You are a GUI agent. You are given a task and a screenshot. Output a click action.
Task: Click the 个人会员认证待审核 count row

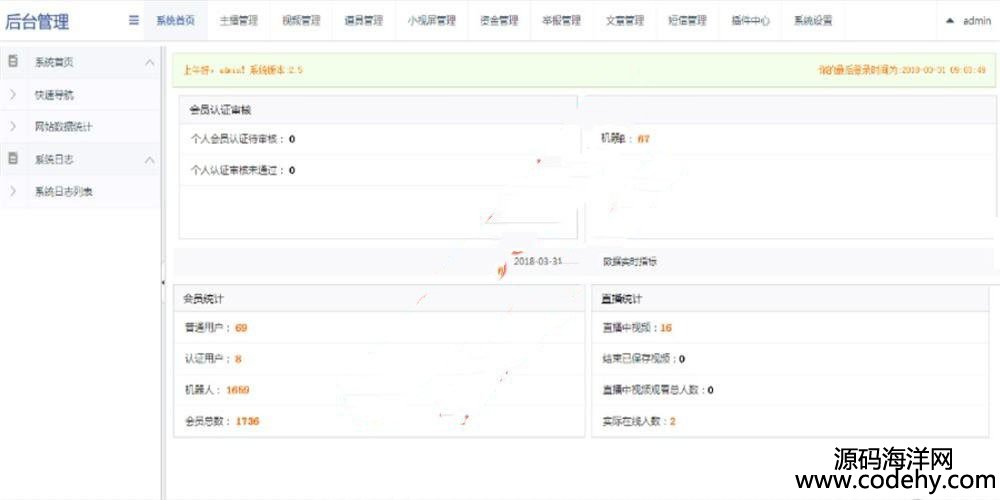pyautogui.click(x=378, y=139)
